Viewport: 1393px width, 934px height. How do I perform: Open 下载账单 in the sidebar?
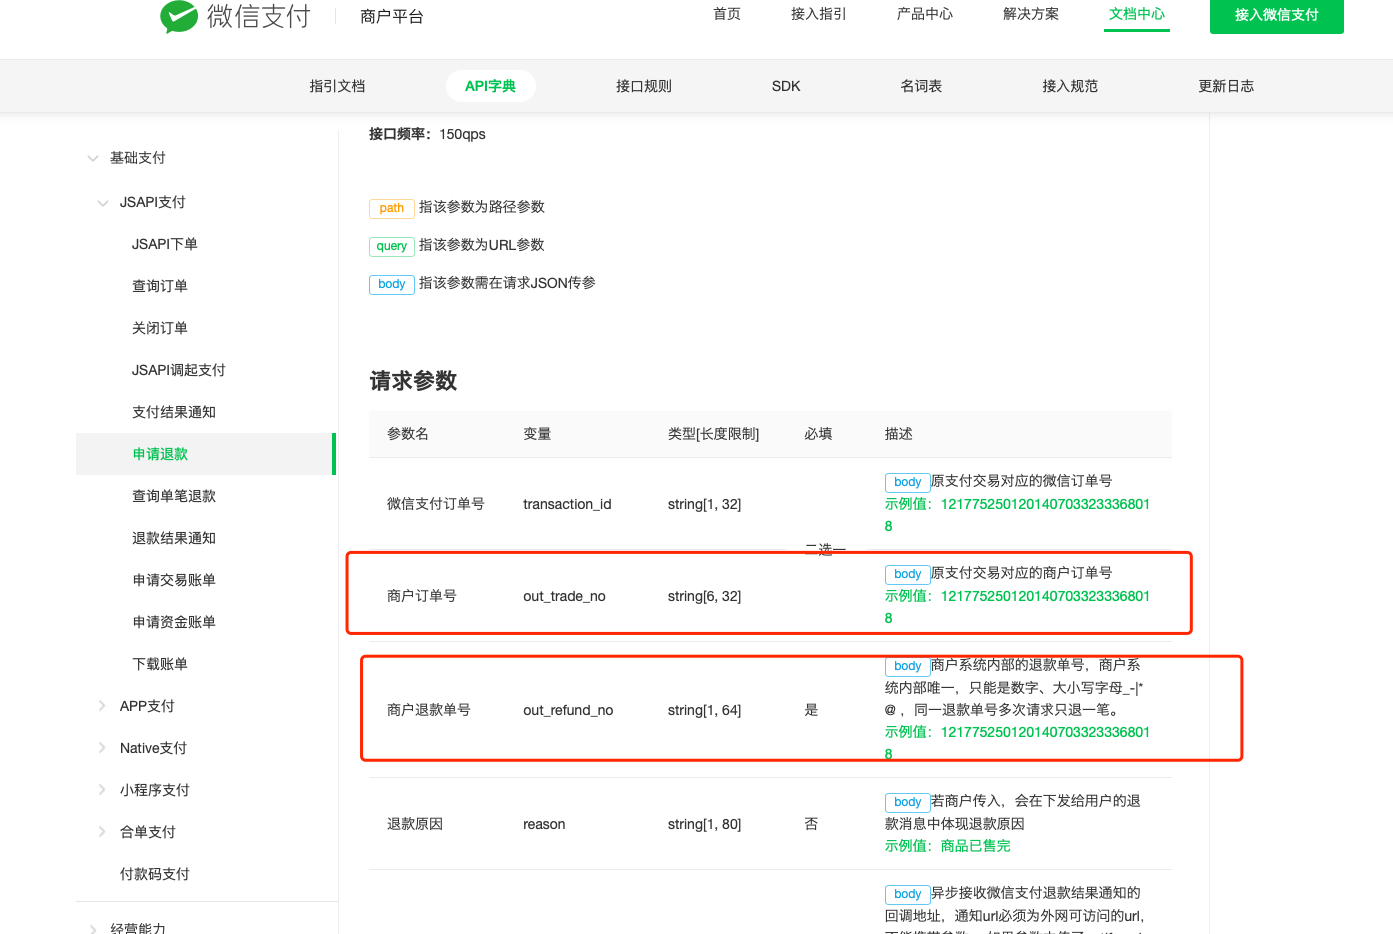pyautogui.click(x=160, y=664)
